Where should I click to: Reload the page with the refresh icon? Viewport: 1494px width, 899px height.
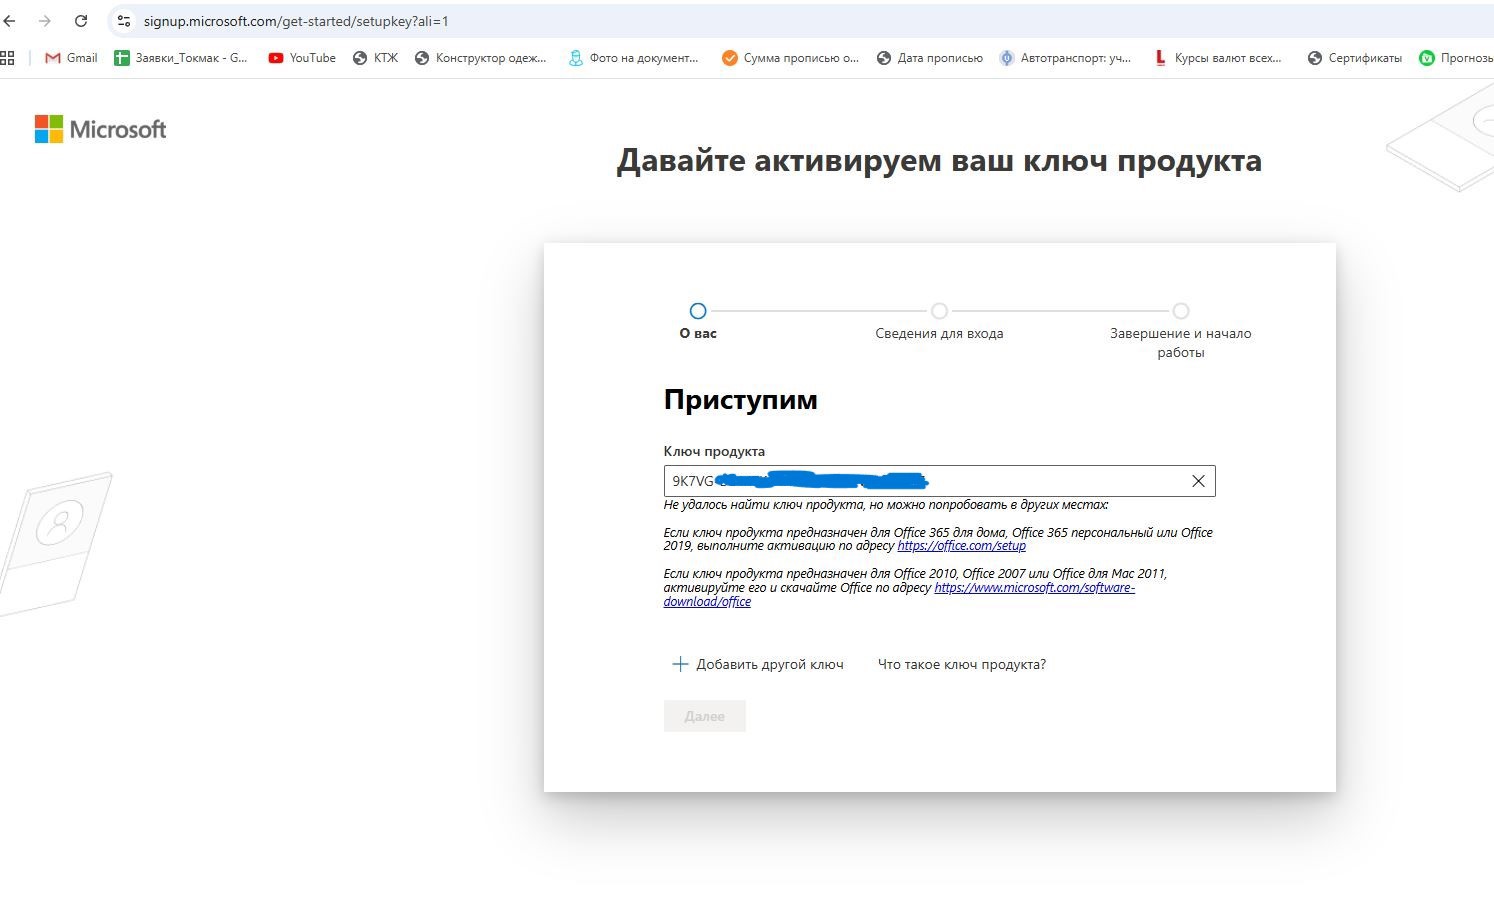click(x=81, y=21)
